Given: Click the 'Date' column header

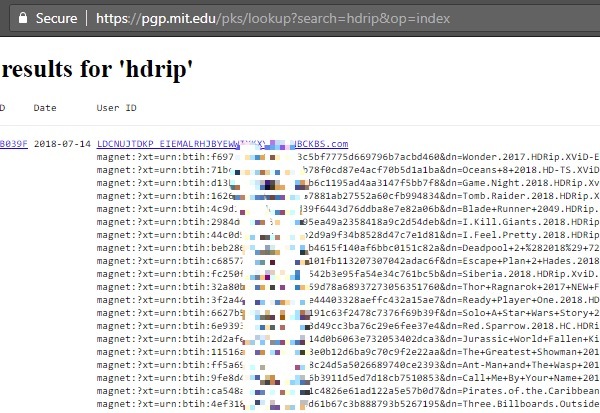Looking at the screenshot, I should [x=45, y=108].
